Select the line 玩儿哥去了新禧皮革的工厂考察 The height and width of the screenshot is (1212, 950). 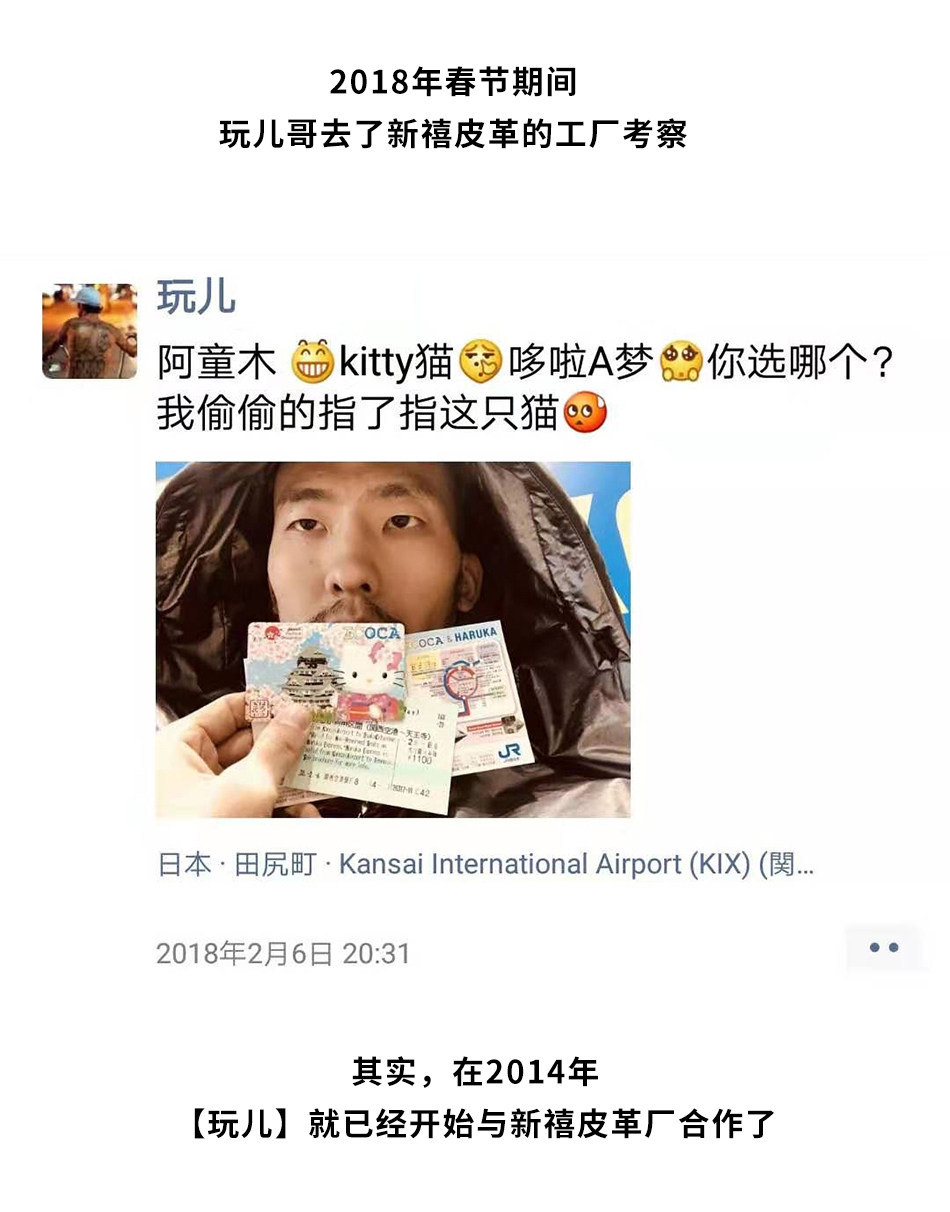[x=453, y=133]
